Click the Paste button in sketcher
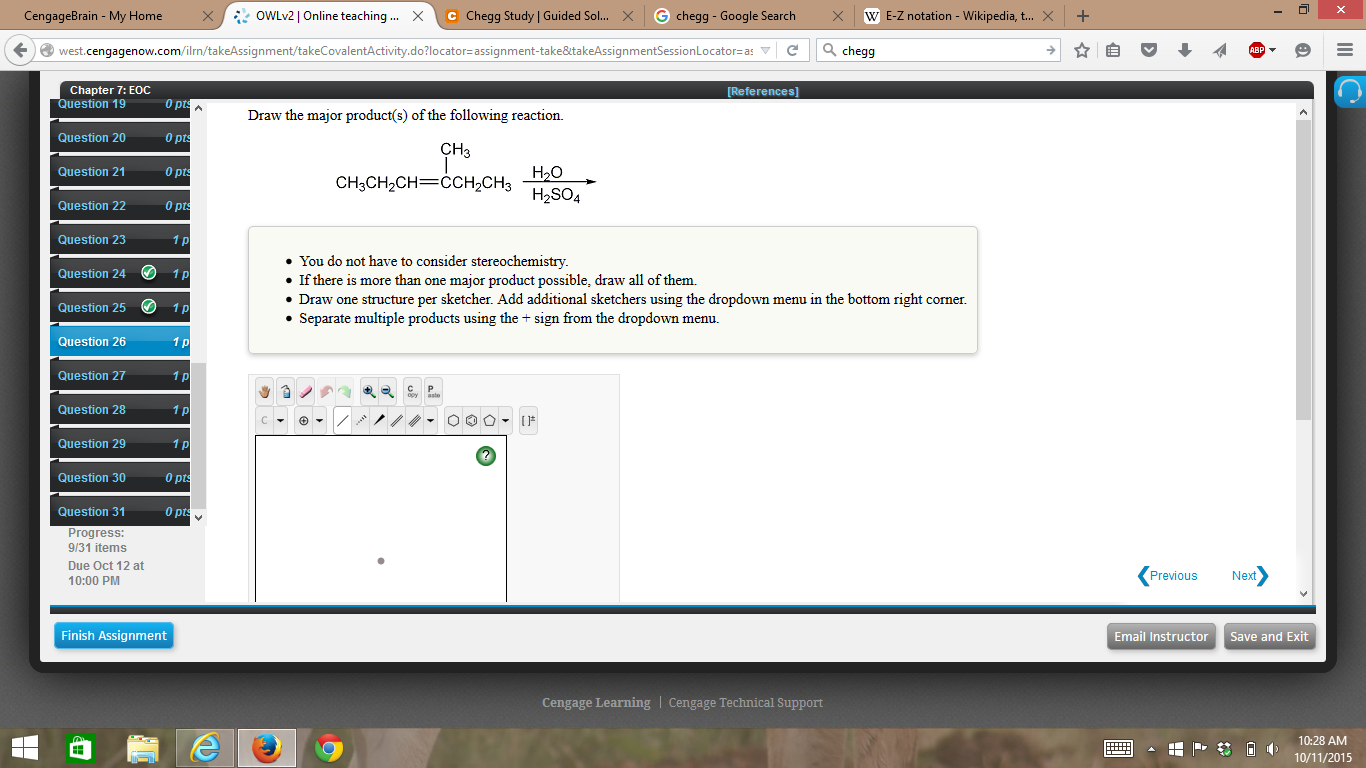Image resolution: width=1366 pixels, height=768 pixels. point(433,392)
